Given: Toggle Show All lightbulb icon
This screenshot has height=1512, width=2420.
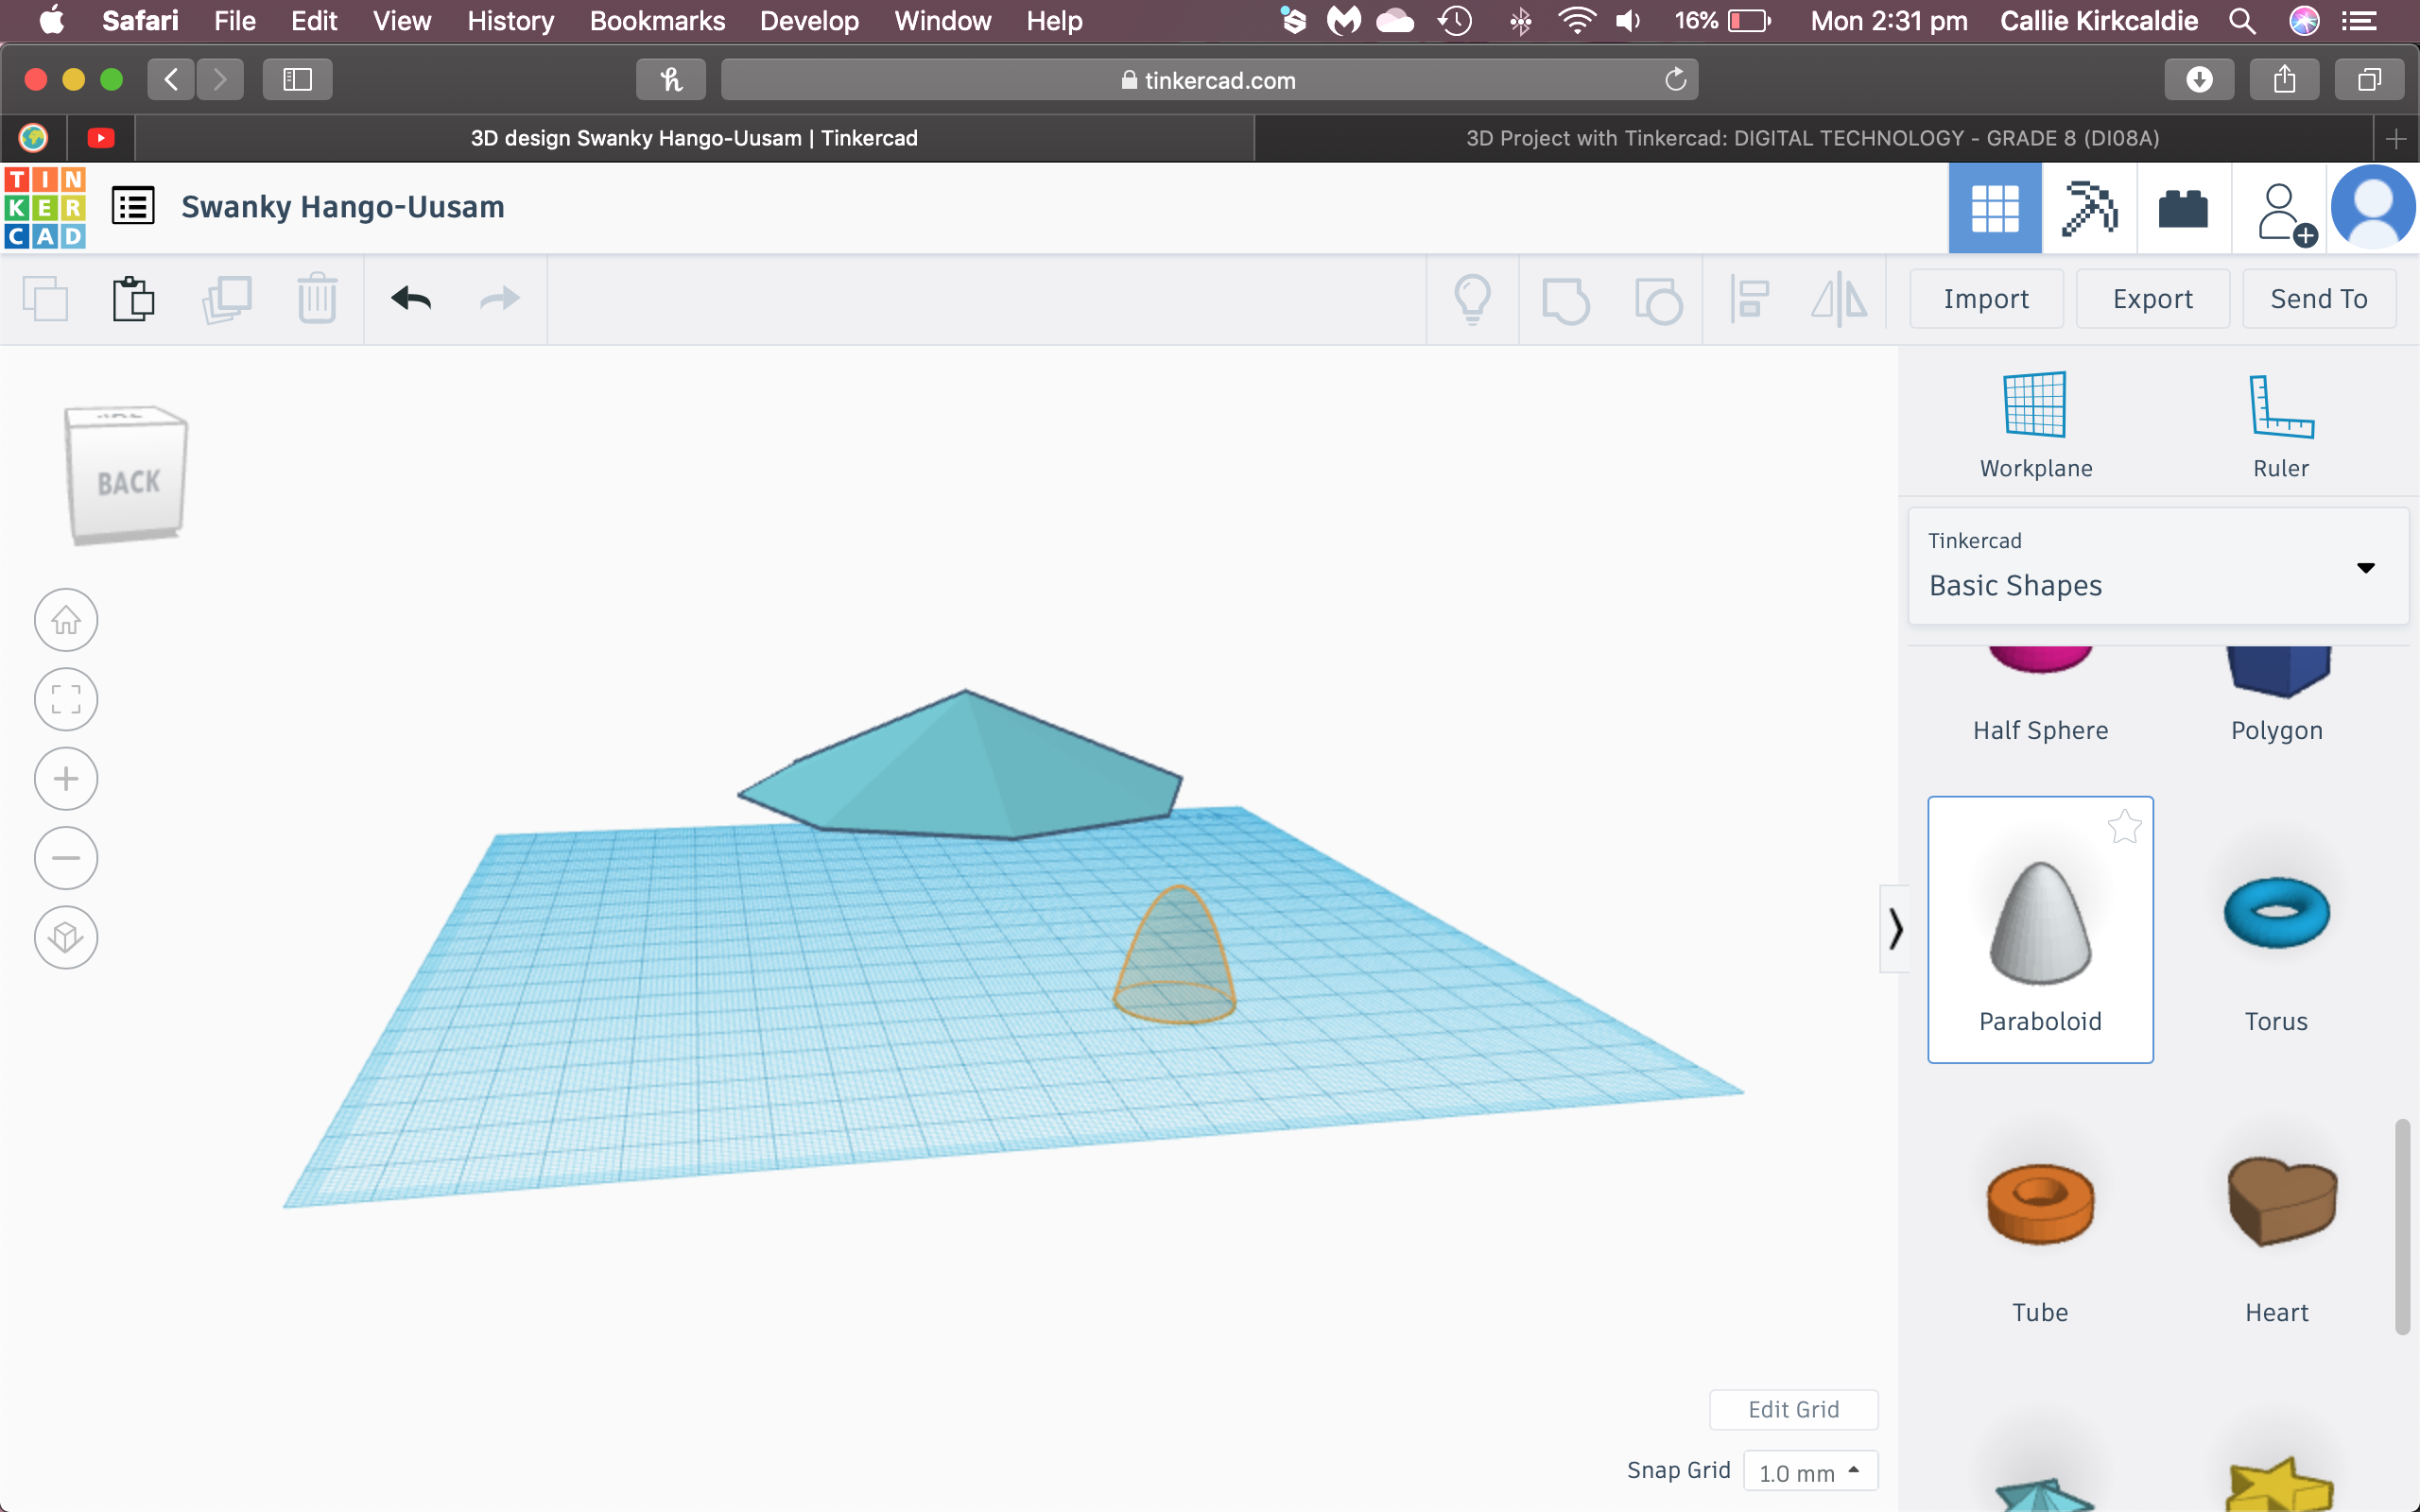Looking at the screenshot, I should click(1472, 299).
